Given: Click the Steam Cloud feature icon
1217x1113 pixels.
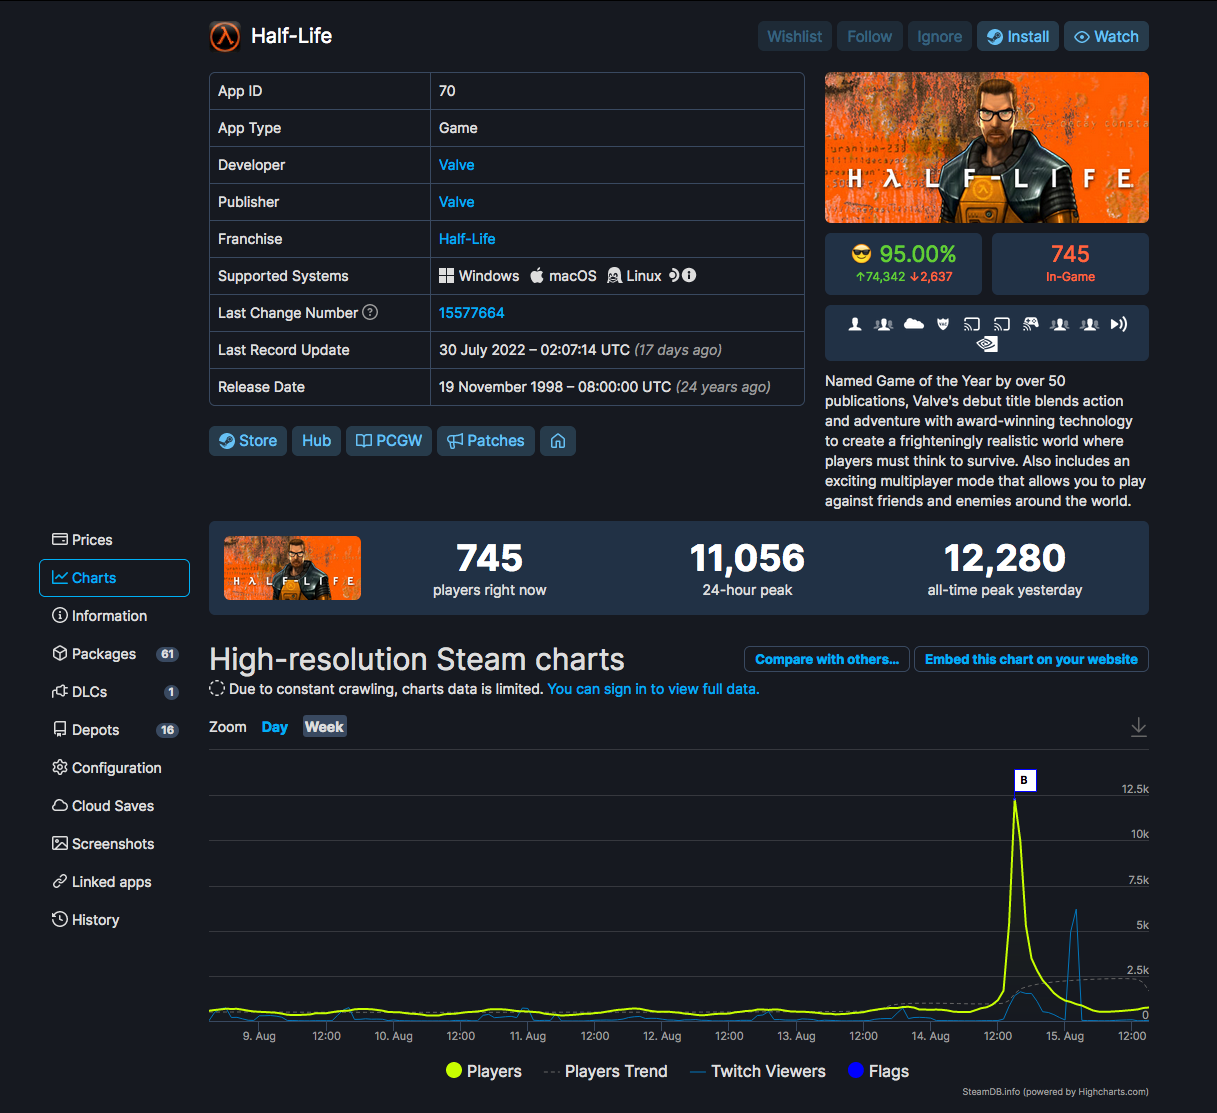Looking at the screenshot, I should (x=914, y=324).
